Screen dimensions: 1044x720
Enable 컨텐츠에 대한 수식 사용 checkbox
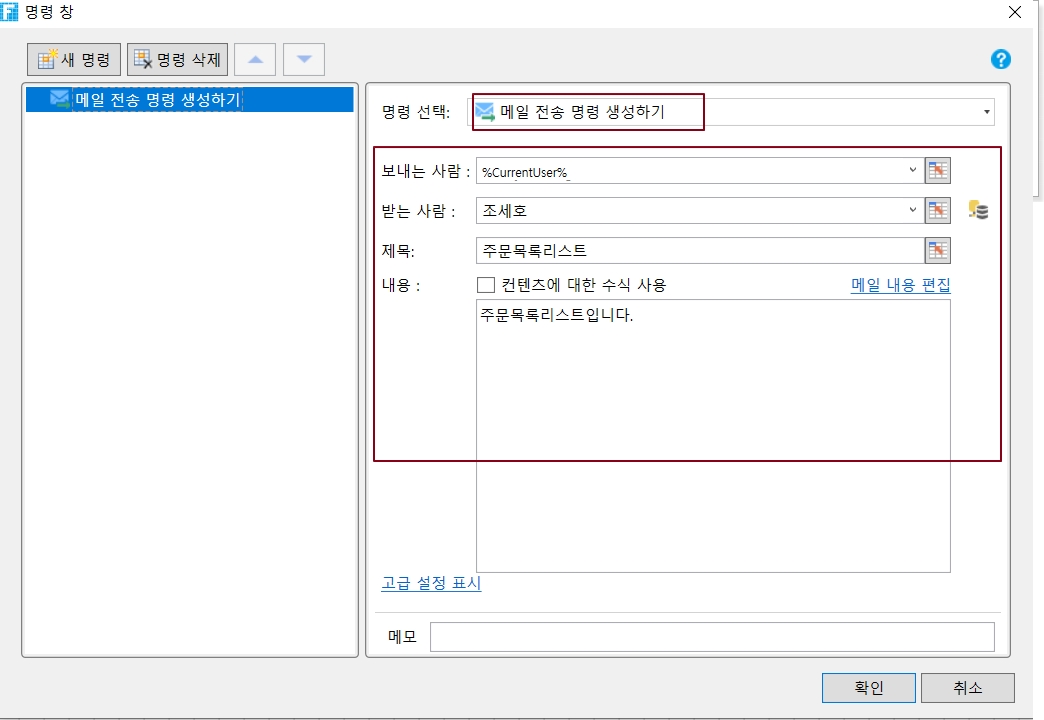pyautogui.click(x=487, y=285)
